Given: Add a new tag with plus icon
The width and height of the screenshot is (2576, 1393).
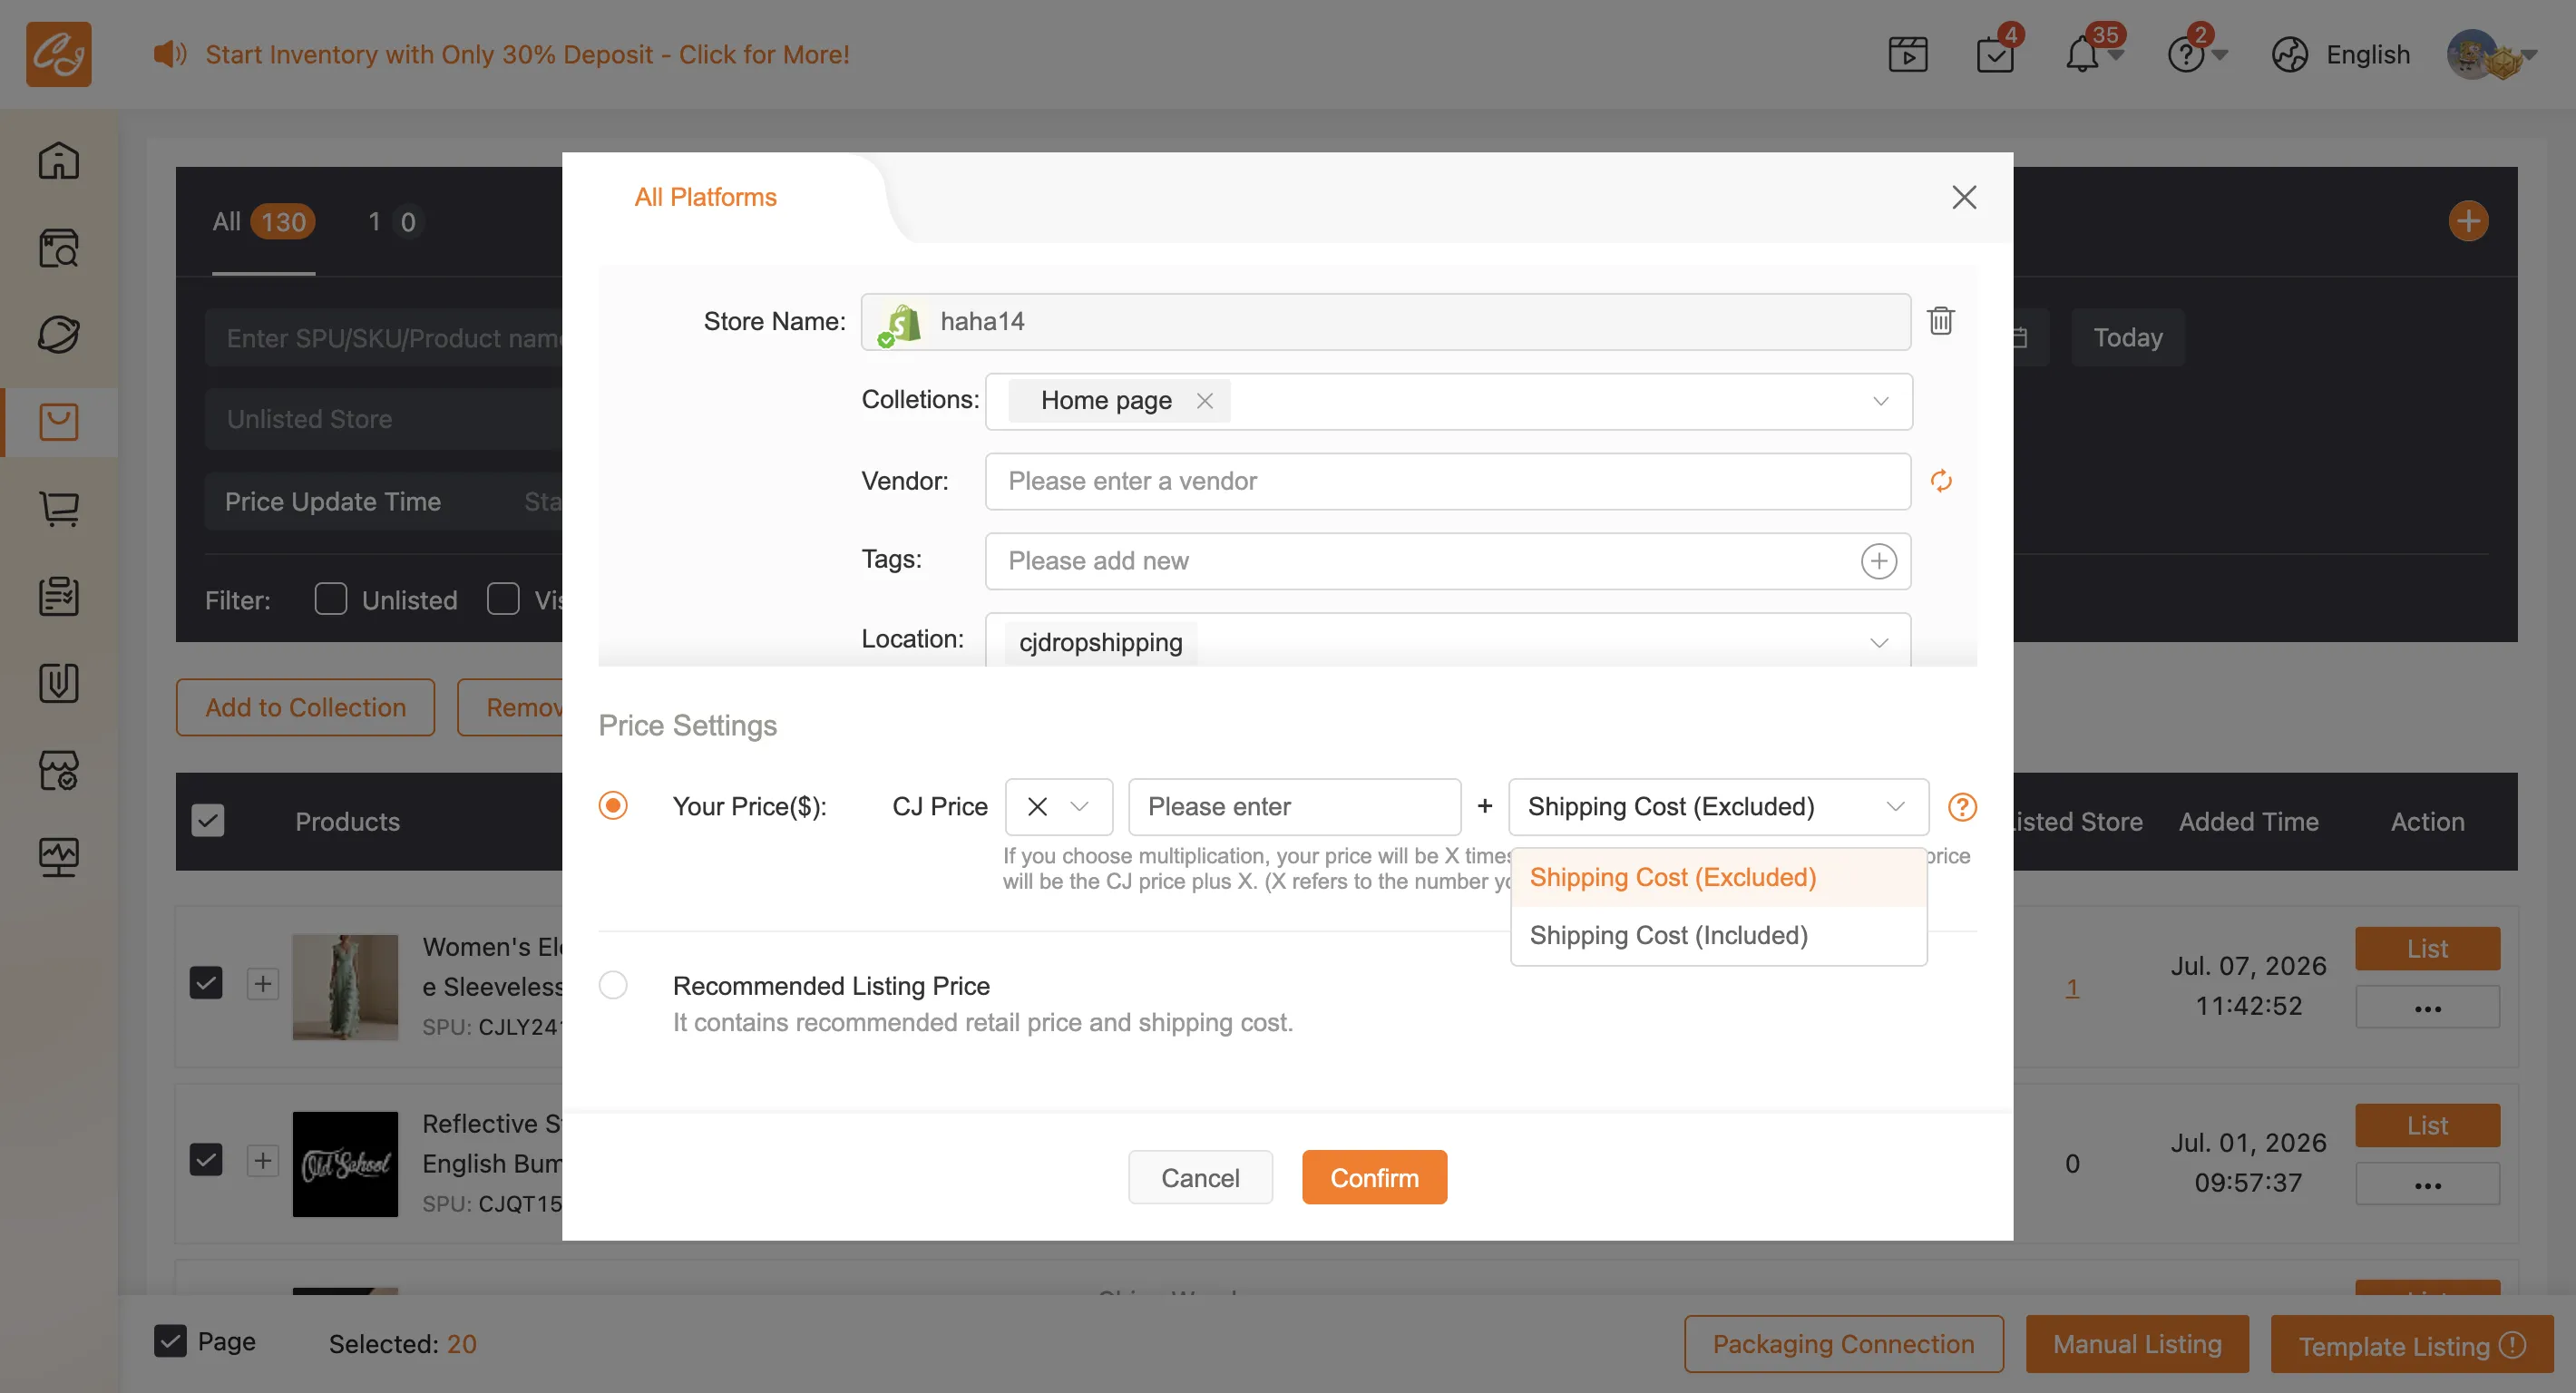Looking at the screenshot, I should tap(1878, 561).
